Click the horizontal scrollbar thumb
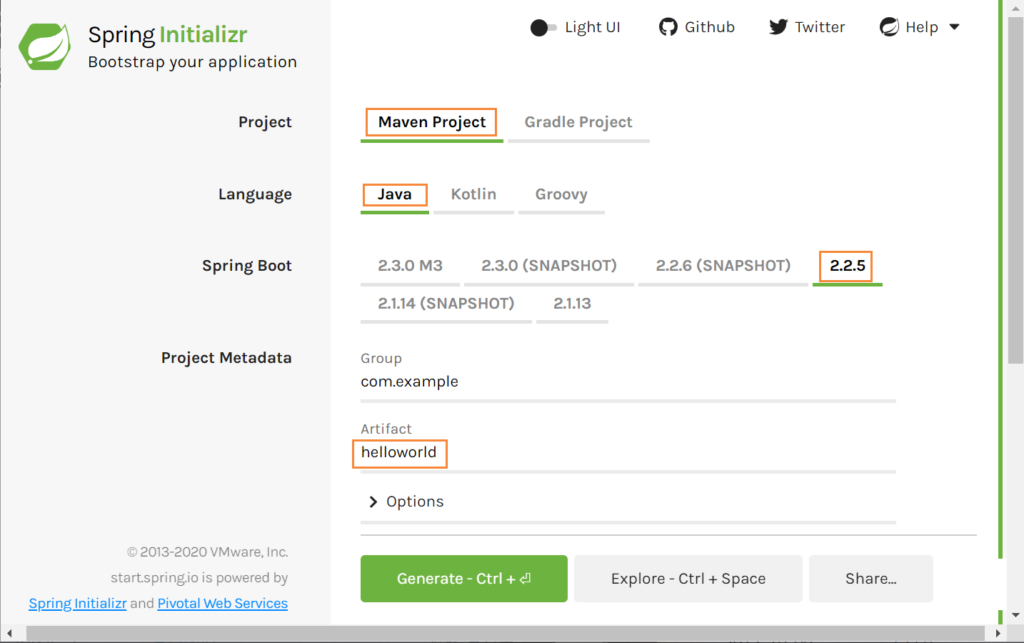This screenshot has height=643, width=1024. point(505,633)
